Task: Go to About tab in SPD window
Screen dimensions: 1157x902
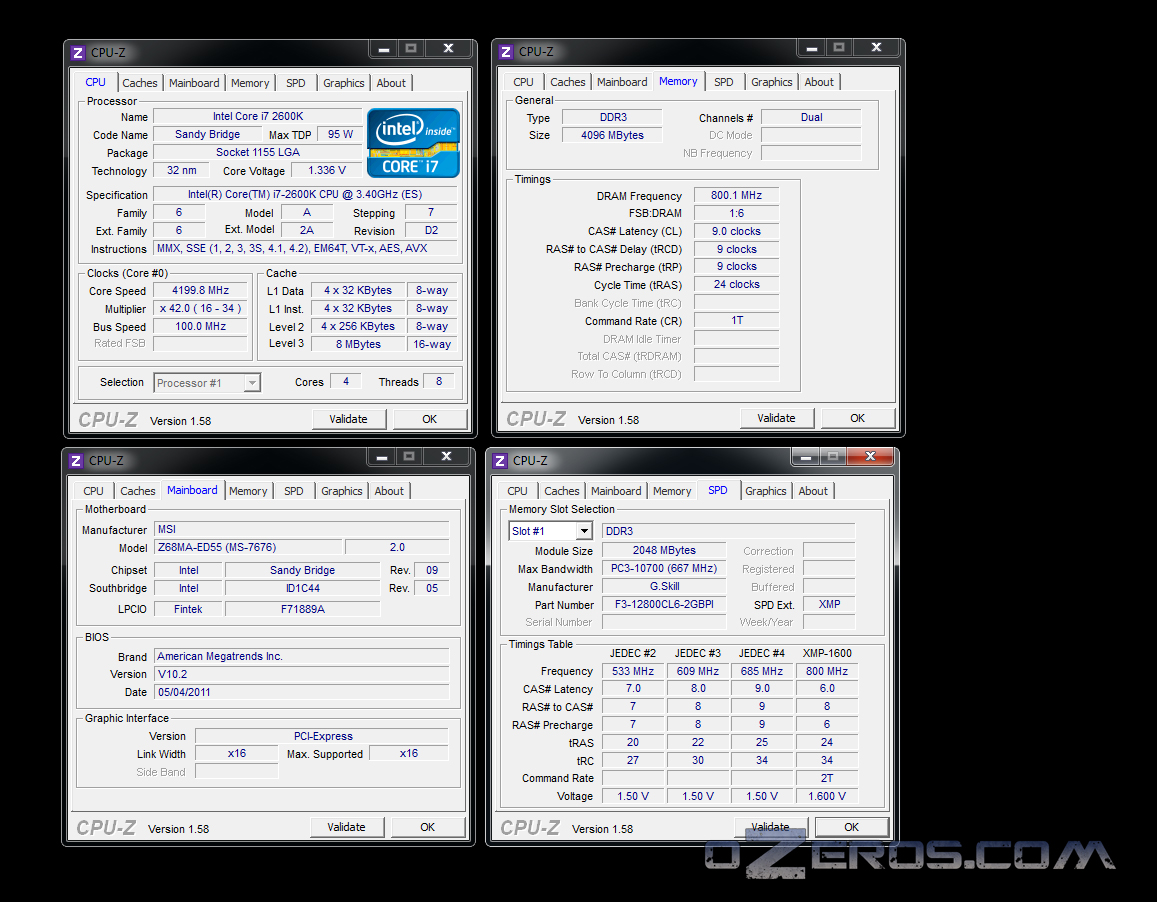Action: pyautogui.click(x=813, y=491)
